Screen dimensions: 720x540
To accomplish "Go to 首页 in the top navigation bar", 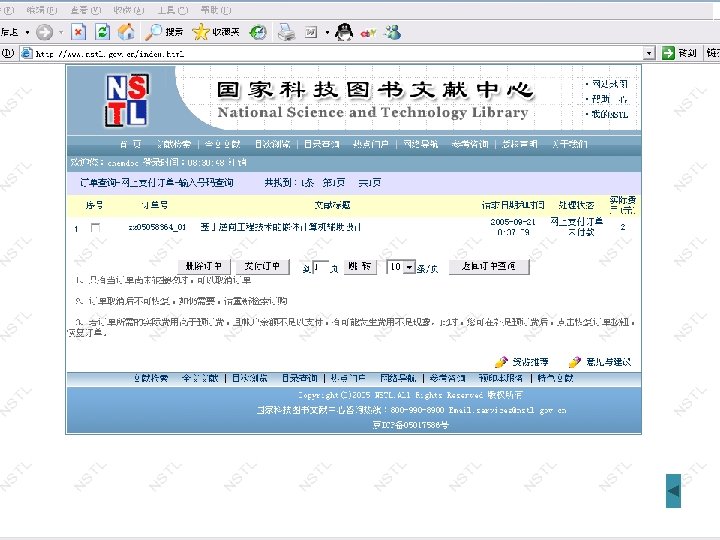I will (131, 144).
